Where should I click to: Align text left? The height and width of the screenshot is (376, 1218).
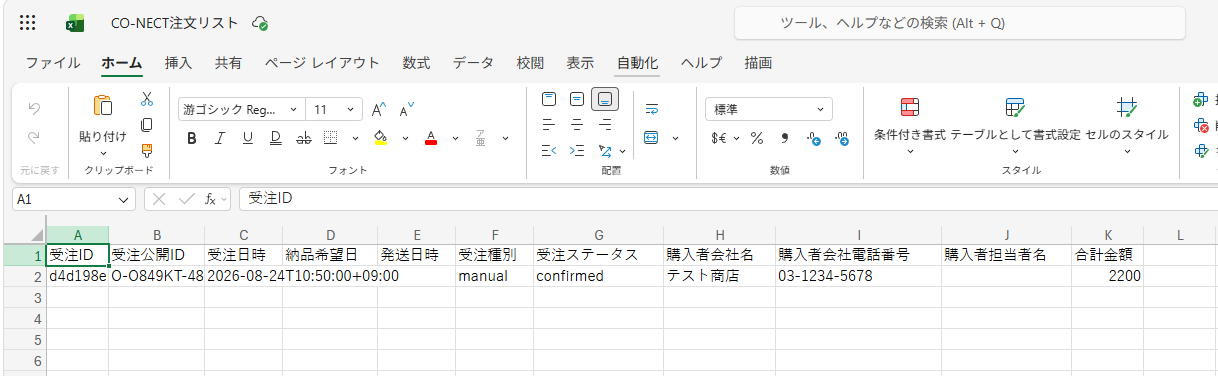click(x=548, y=125)
